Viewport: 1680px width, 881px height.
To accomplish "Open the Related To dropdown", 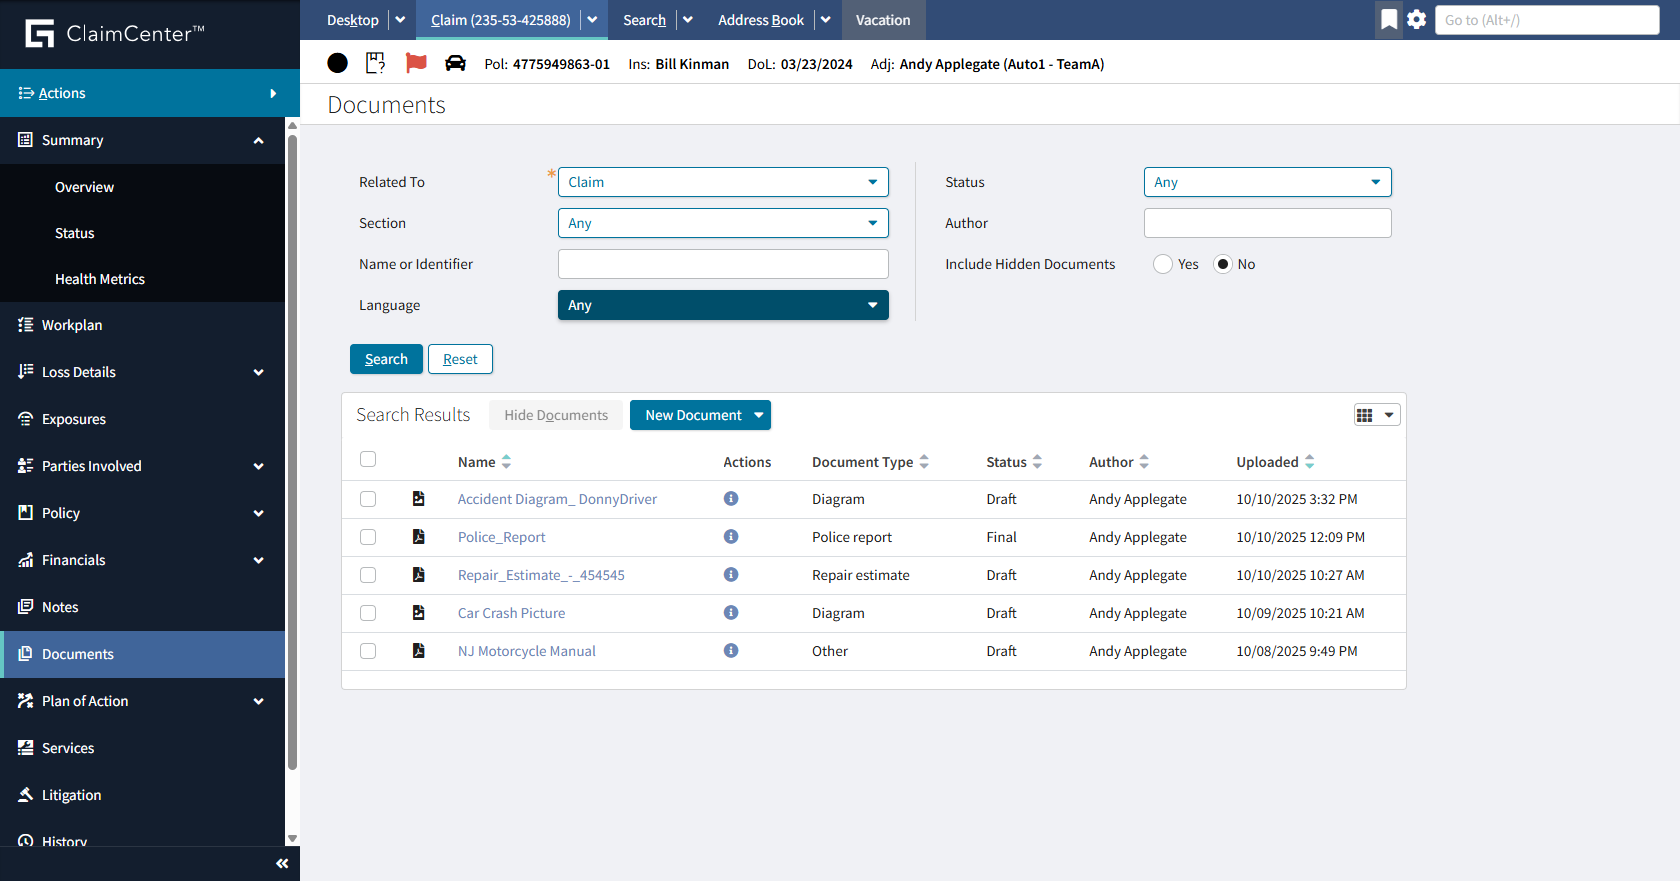I will click(x=723, y=182).
